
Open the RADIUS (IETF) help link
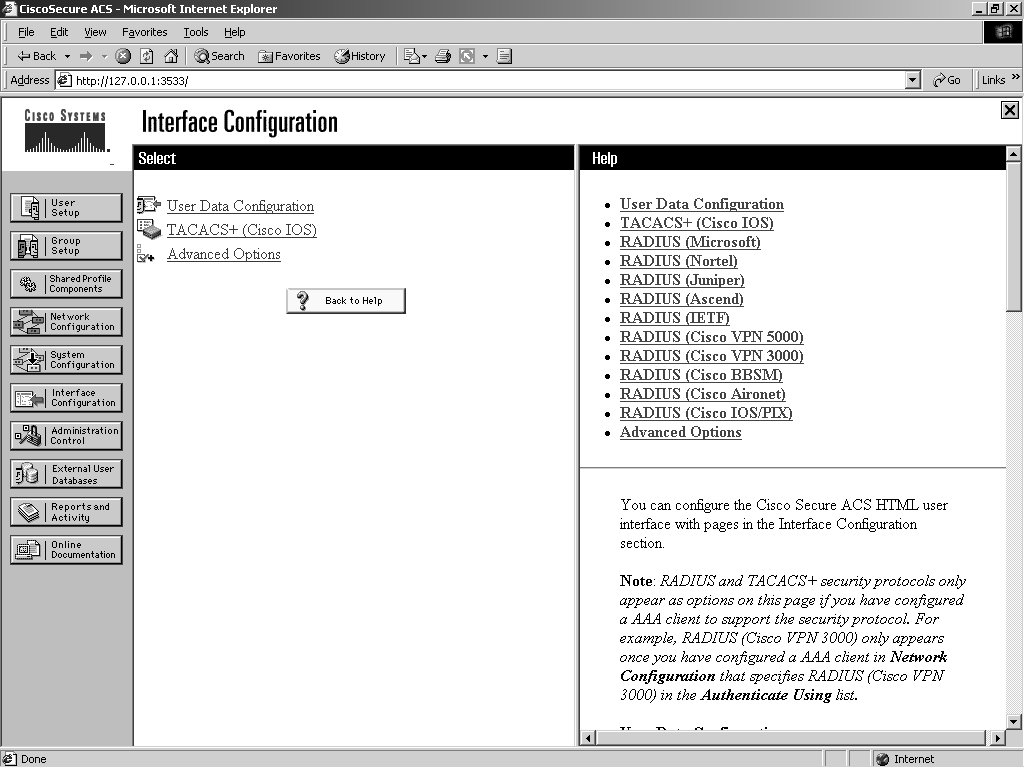click(675, 318)
